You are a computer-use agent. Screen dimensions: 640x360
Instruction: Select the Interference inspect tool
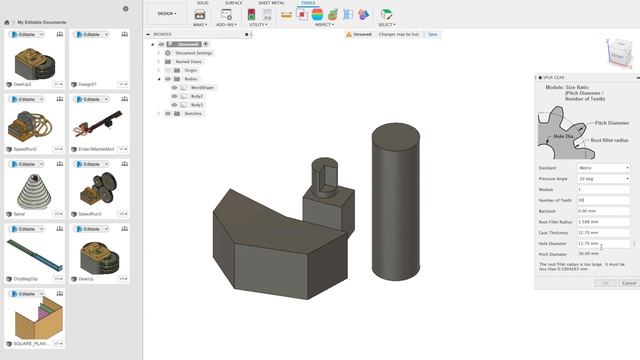(x=302, y=15)
